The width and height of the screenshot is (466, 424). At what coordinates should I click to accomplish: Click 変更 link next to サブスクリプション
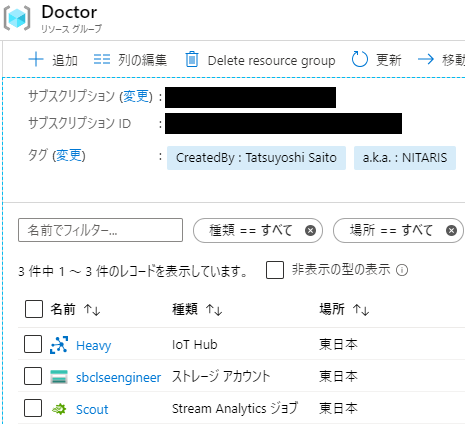coord(136,96)
